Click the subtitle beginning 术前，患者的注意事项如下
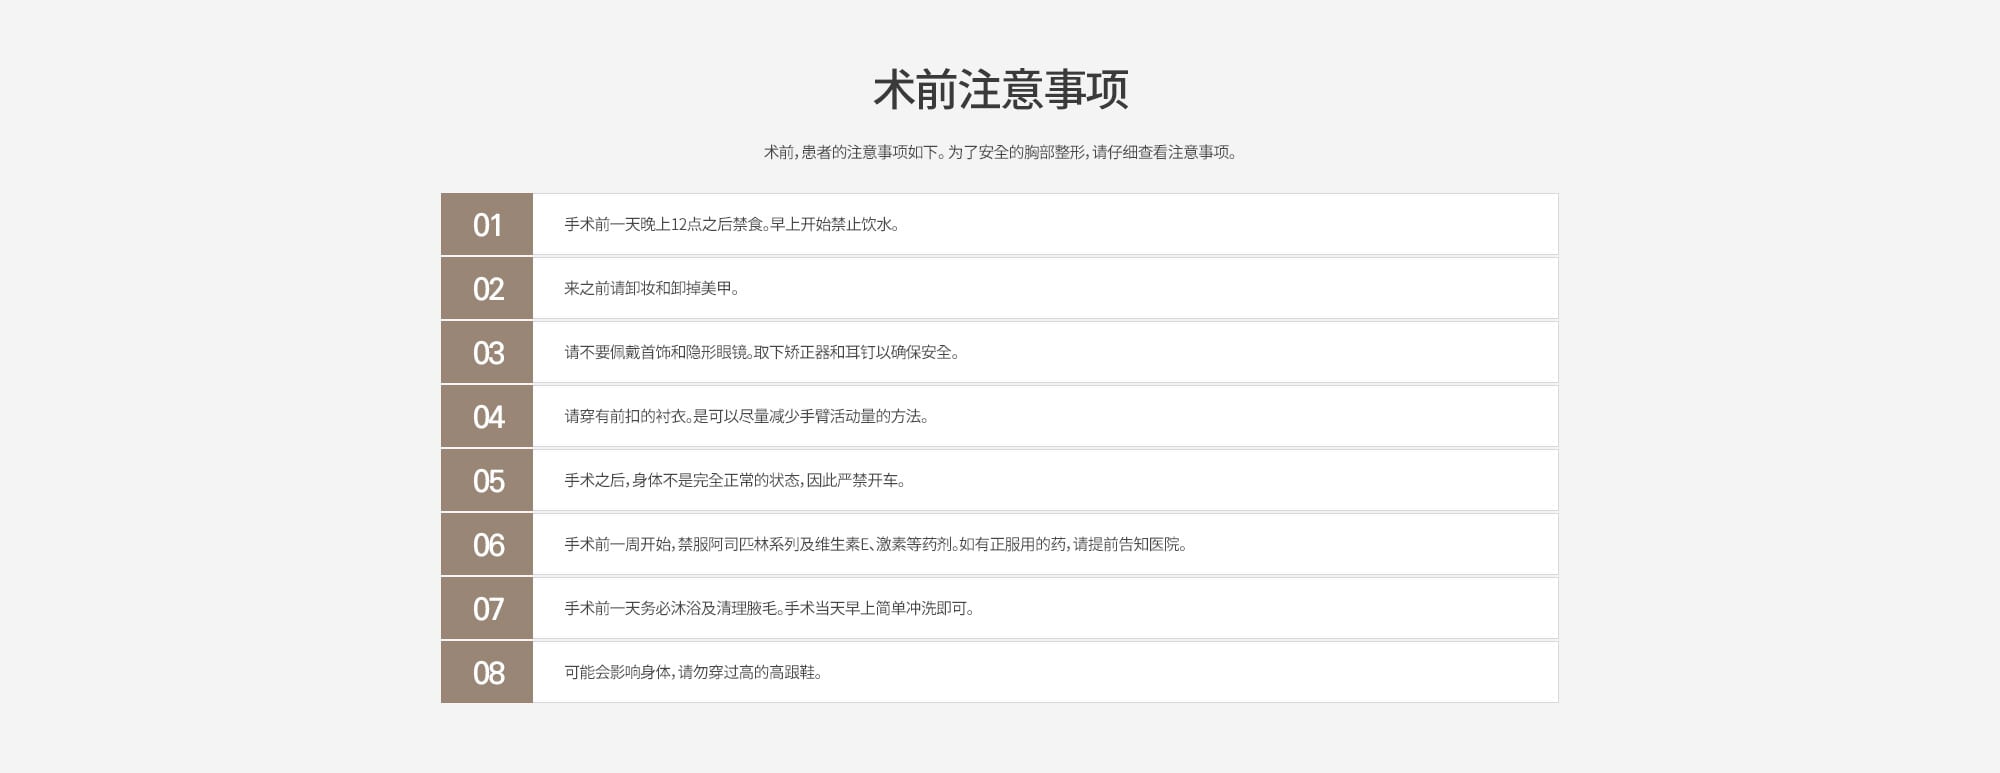 point(1000,153)
